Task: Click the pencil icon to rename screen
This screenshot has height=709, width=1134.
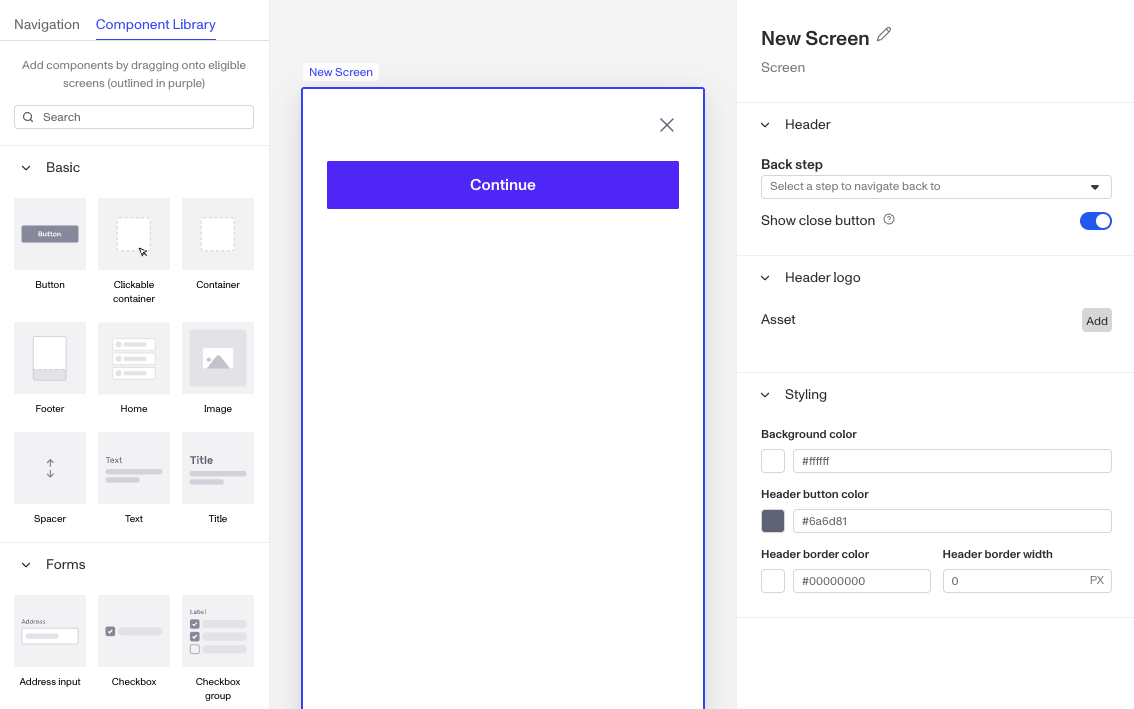Action: pos(884,35)
